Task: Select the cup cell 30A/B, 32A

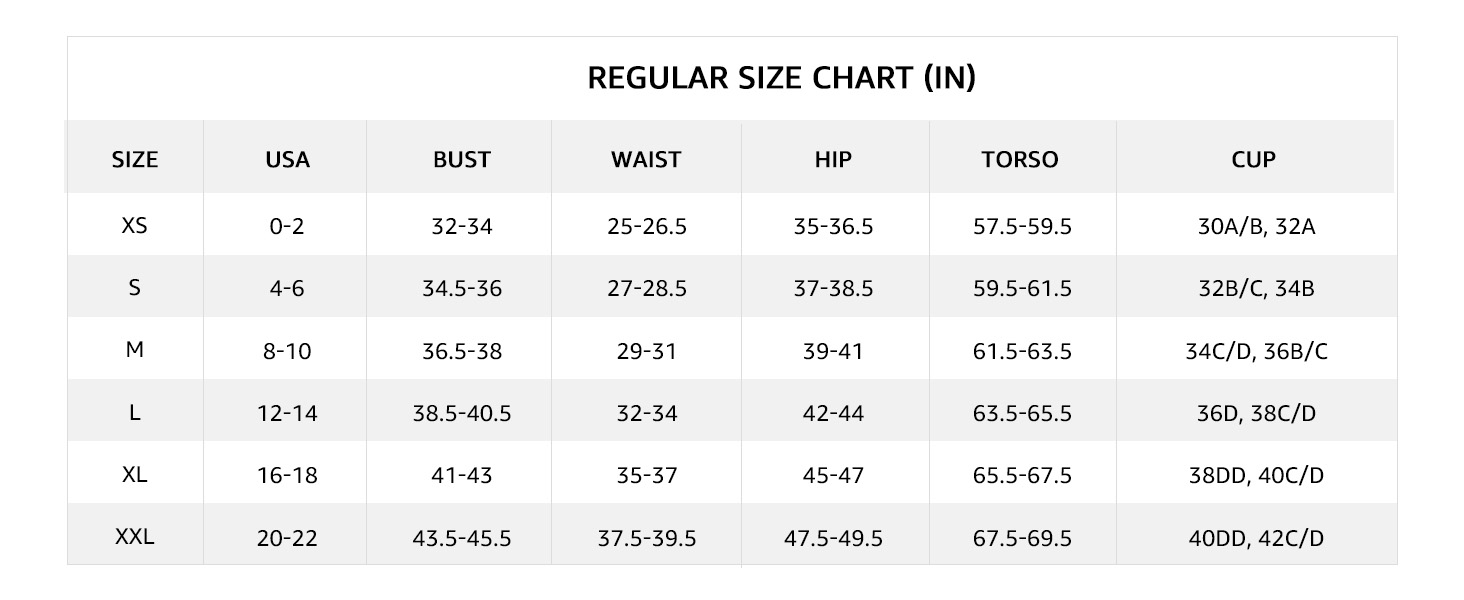Action: pos(1256,227)
